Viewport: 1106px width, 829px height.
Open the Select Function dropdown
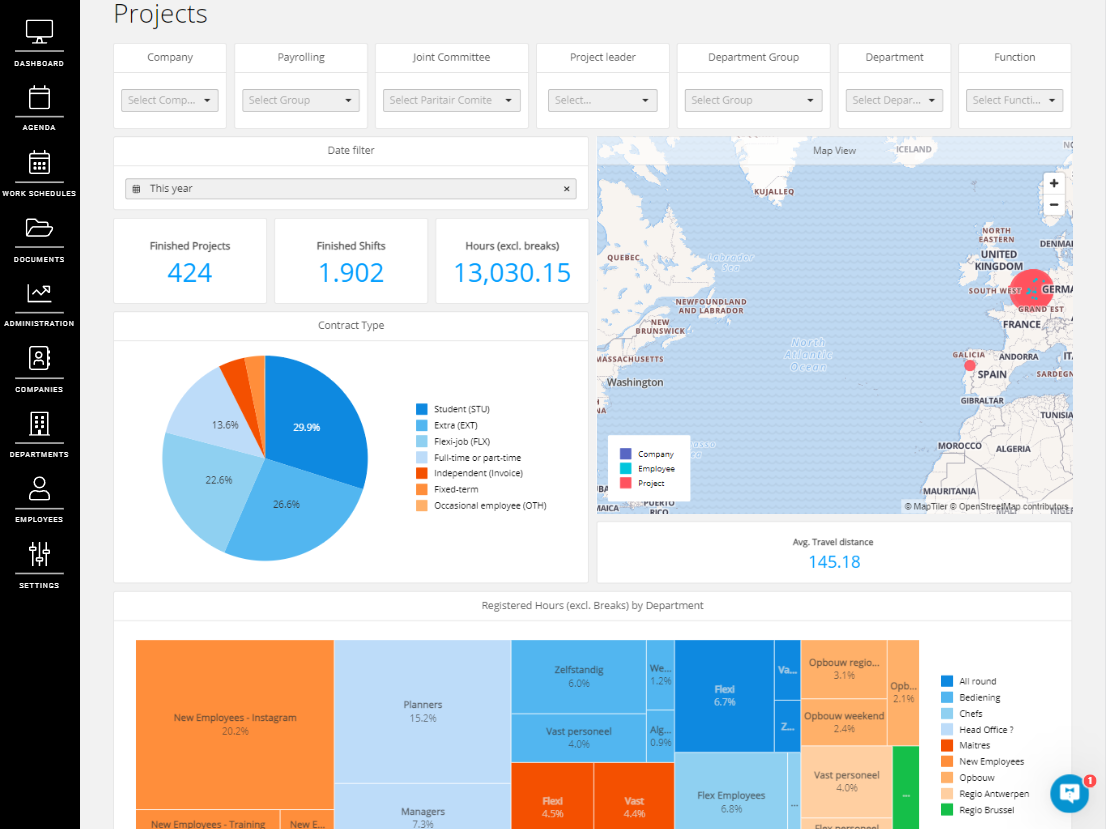pyautogui.click(x=1014, y=100)
